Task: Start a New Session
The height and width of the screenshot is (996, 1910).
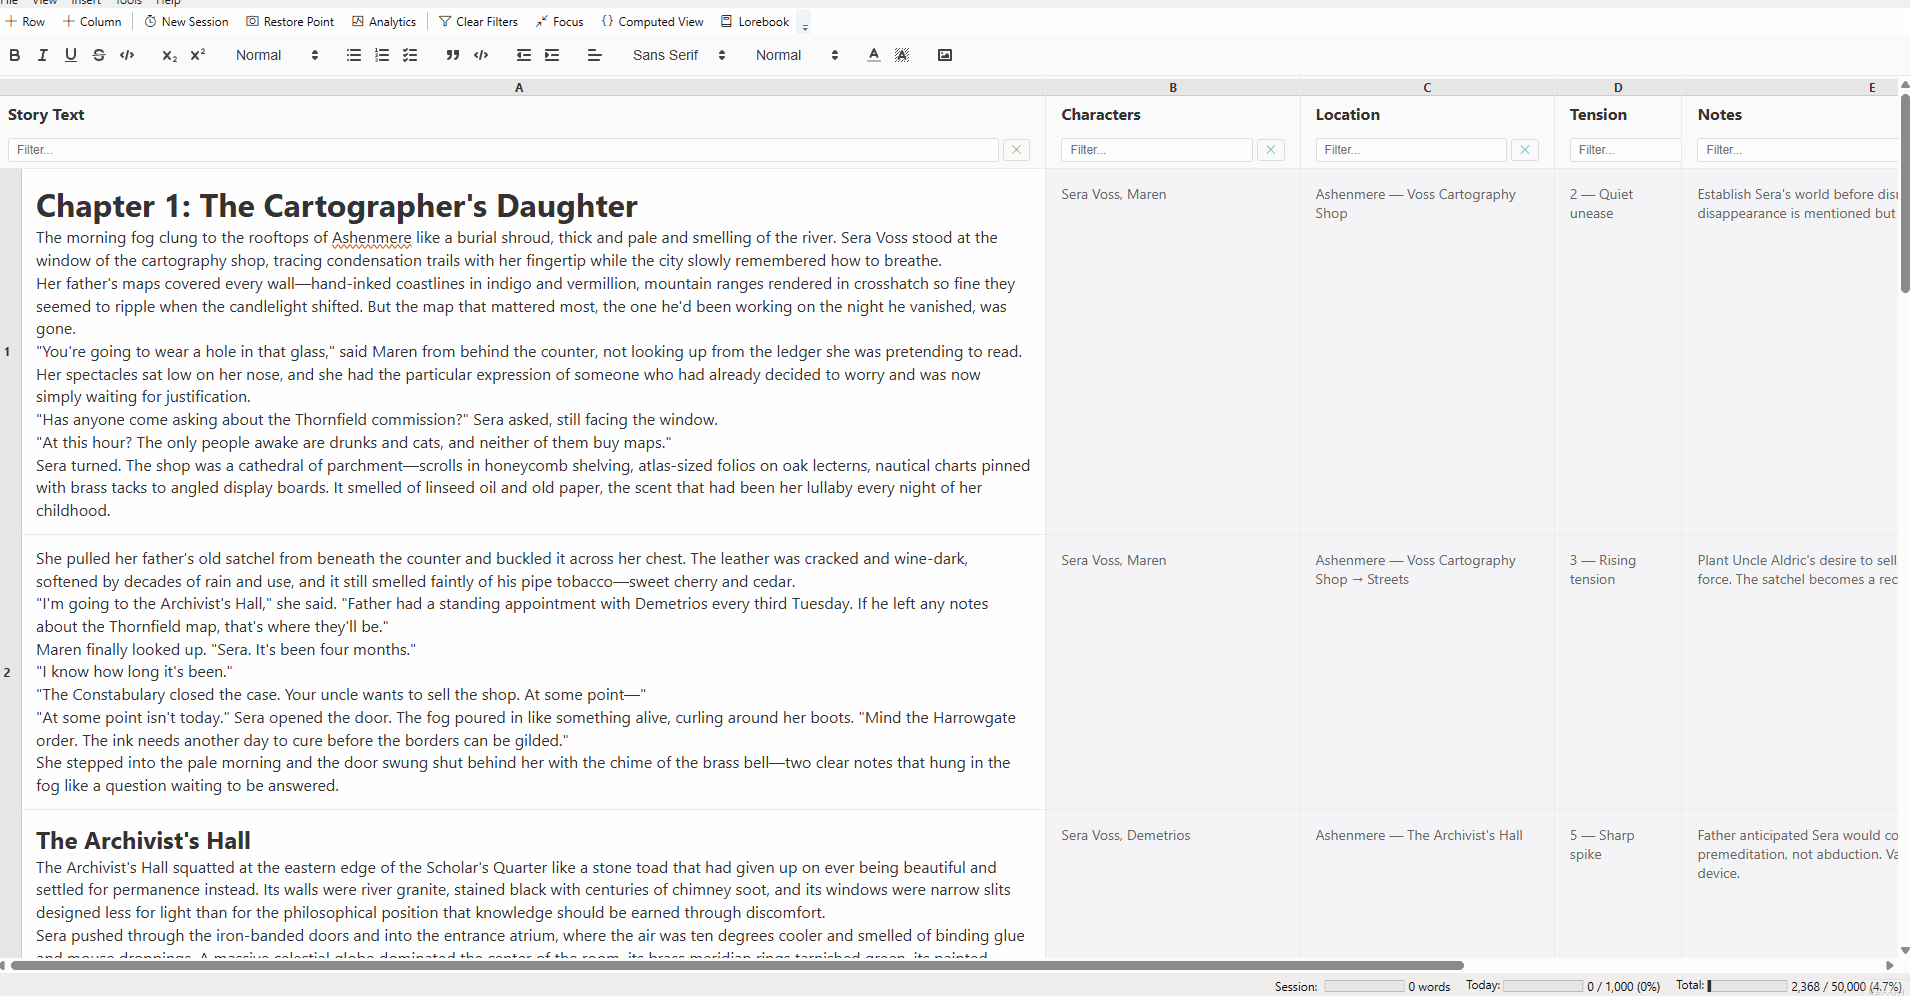Action: [x=186, y=21]
